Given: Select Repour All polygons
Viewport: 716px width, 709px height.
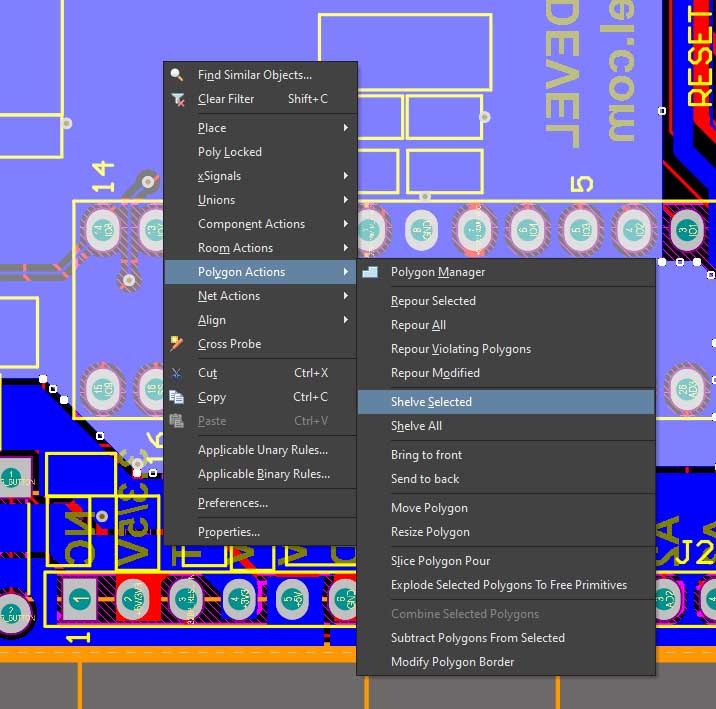Looking at the screenshot, I should tap(418, 325).
